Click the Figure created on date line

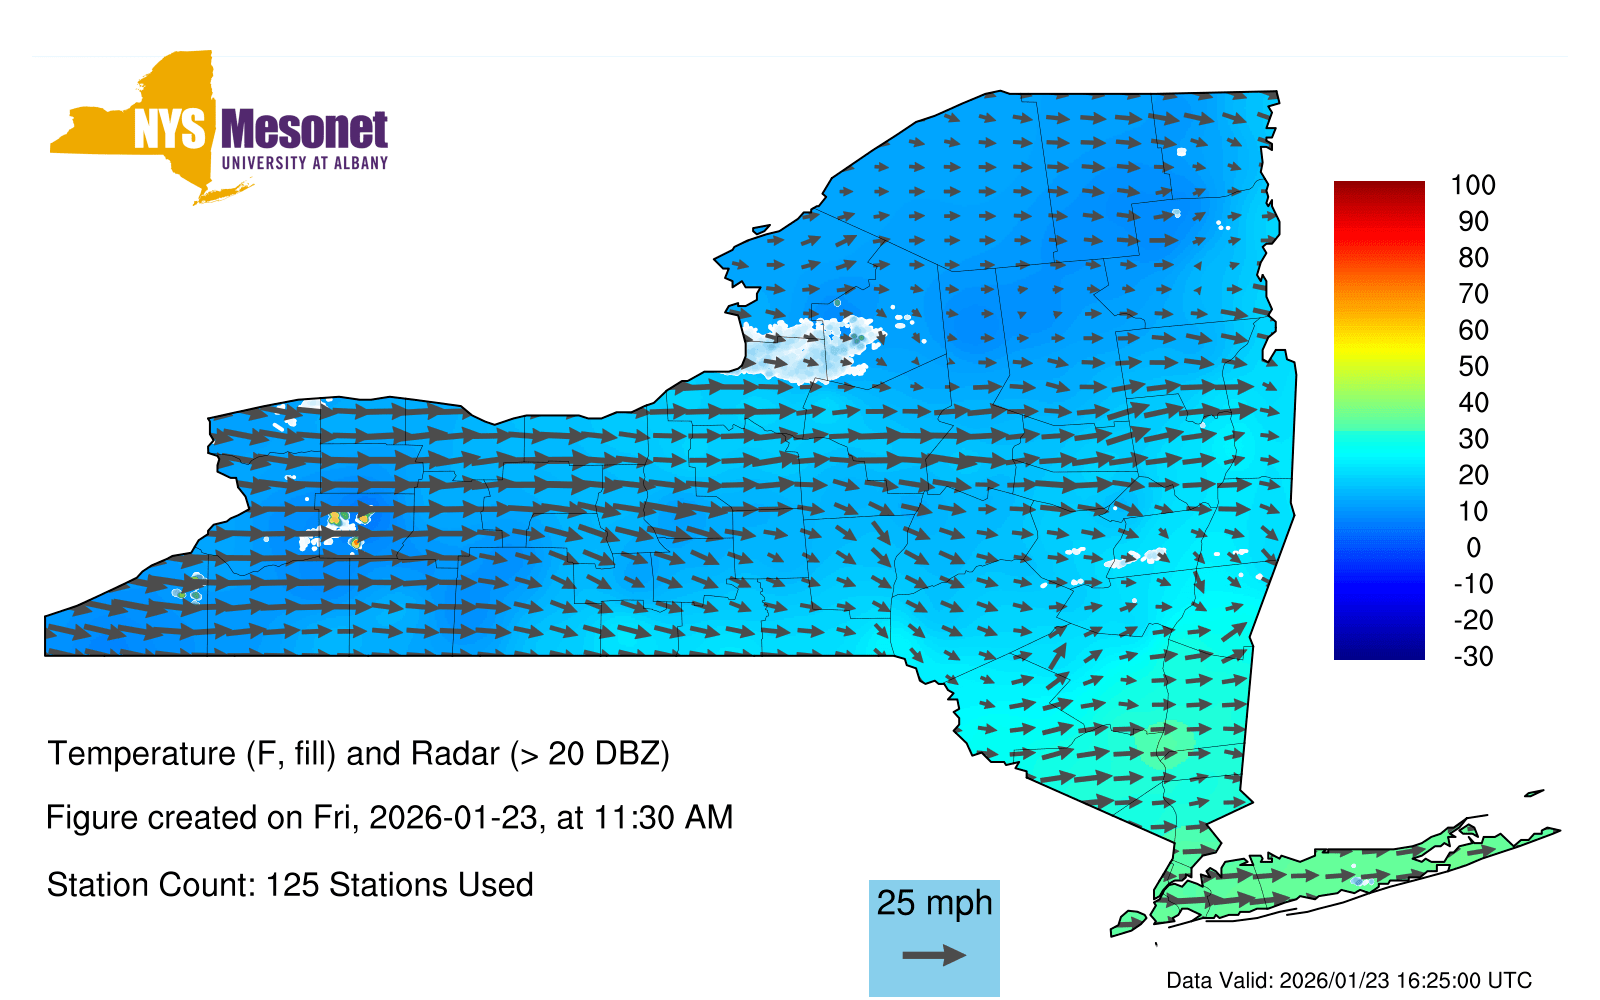click(x=389, y=818)
